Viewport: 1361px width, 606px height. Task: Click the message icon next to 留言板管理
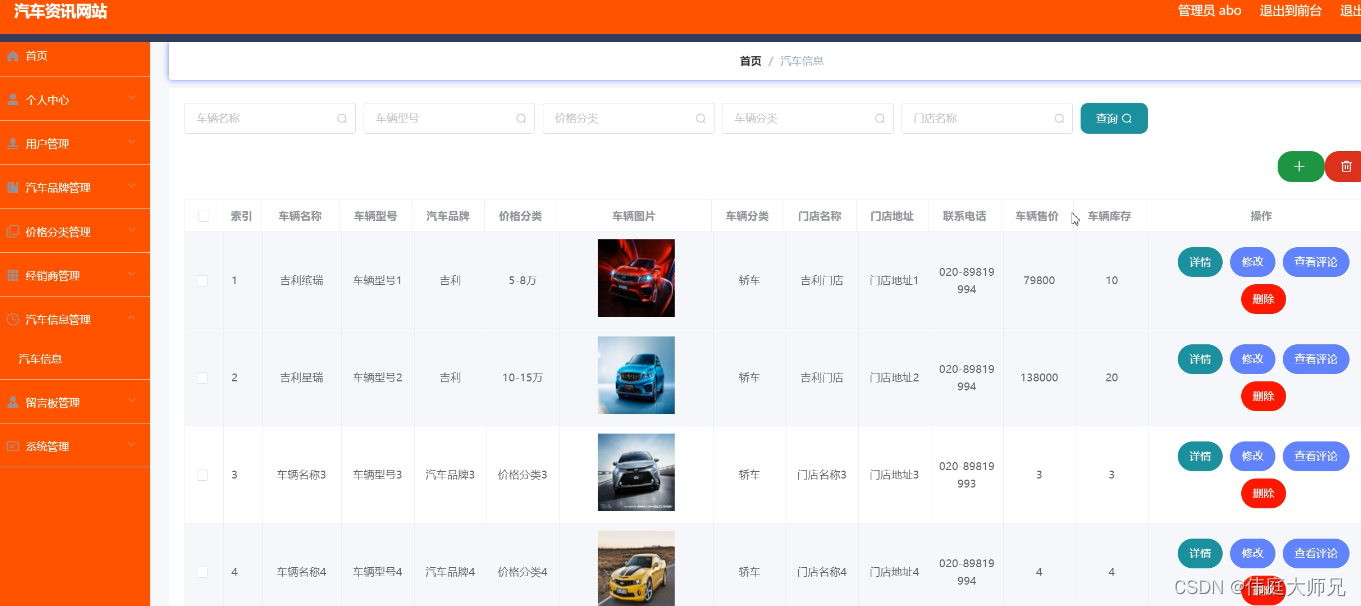point(14,401)
